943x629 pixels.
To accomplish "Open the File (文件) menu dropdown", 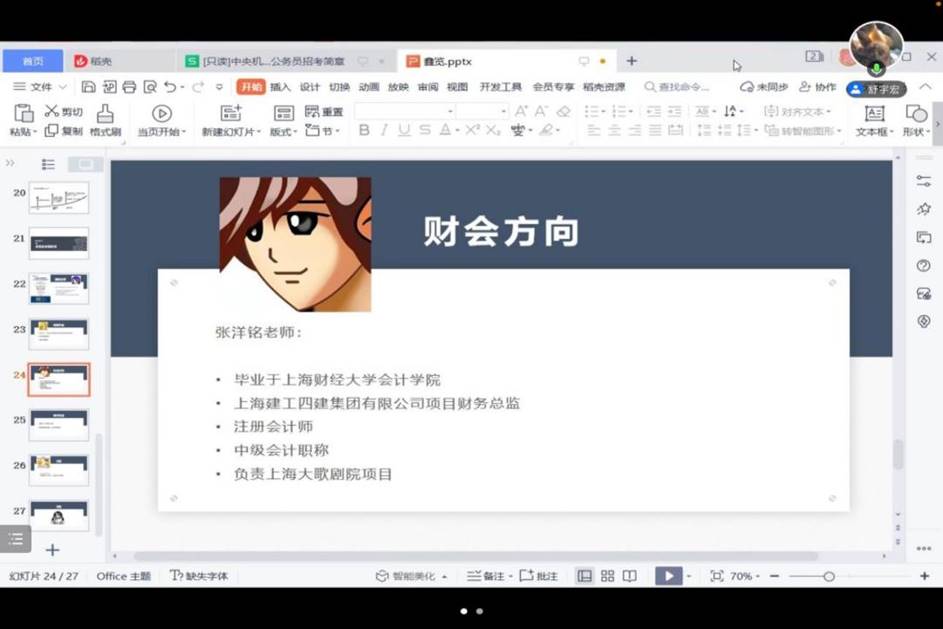I will [35, 87].
